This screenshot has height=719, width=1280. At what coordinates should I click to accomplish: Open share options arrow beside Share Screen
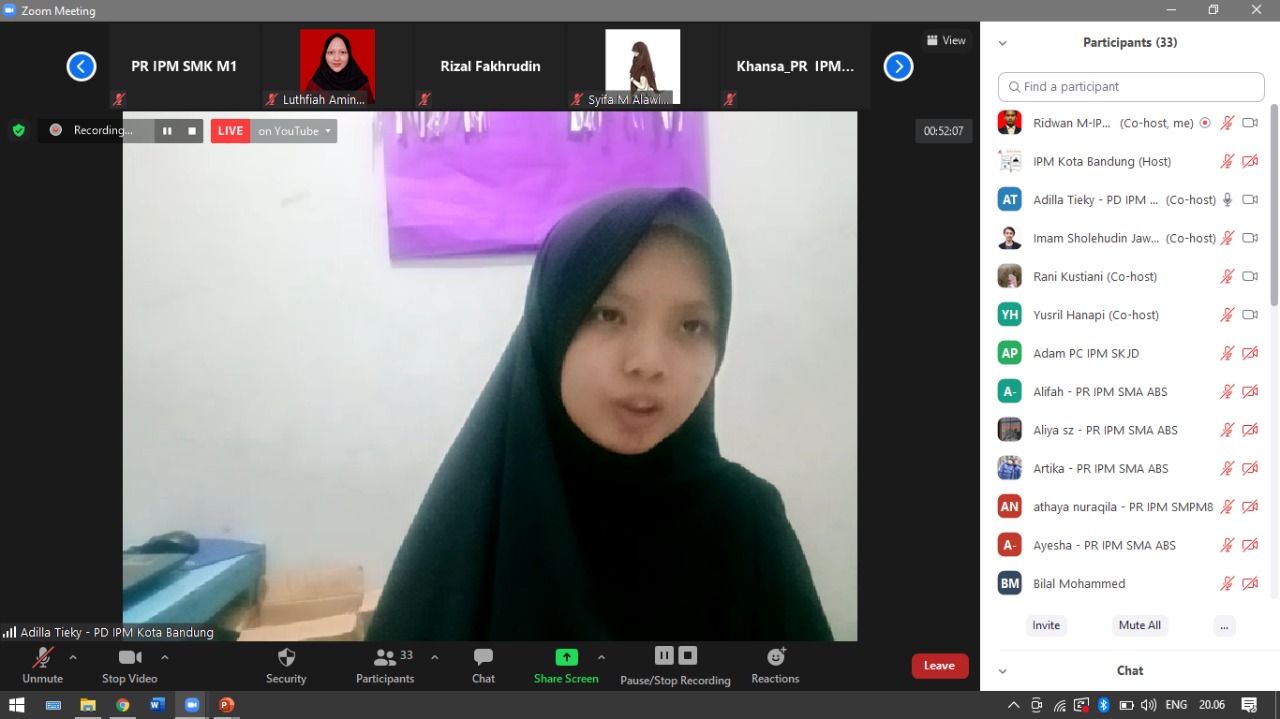[x=601, y=657]
